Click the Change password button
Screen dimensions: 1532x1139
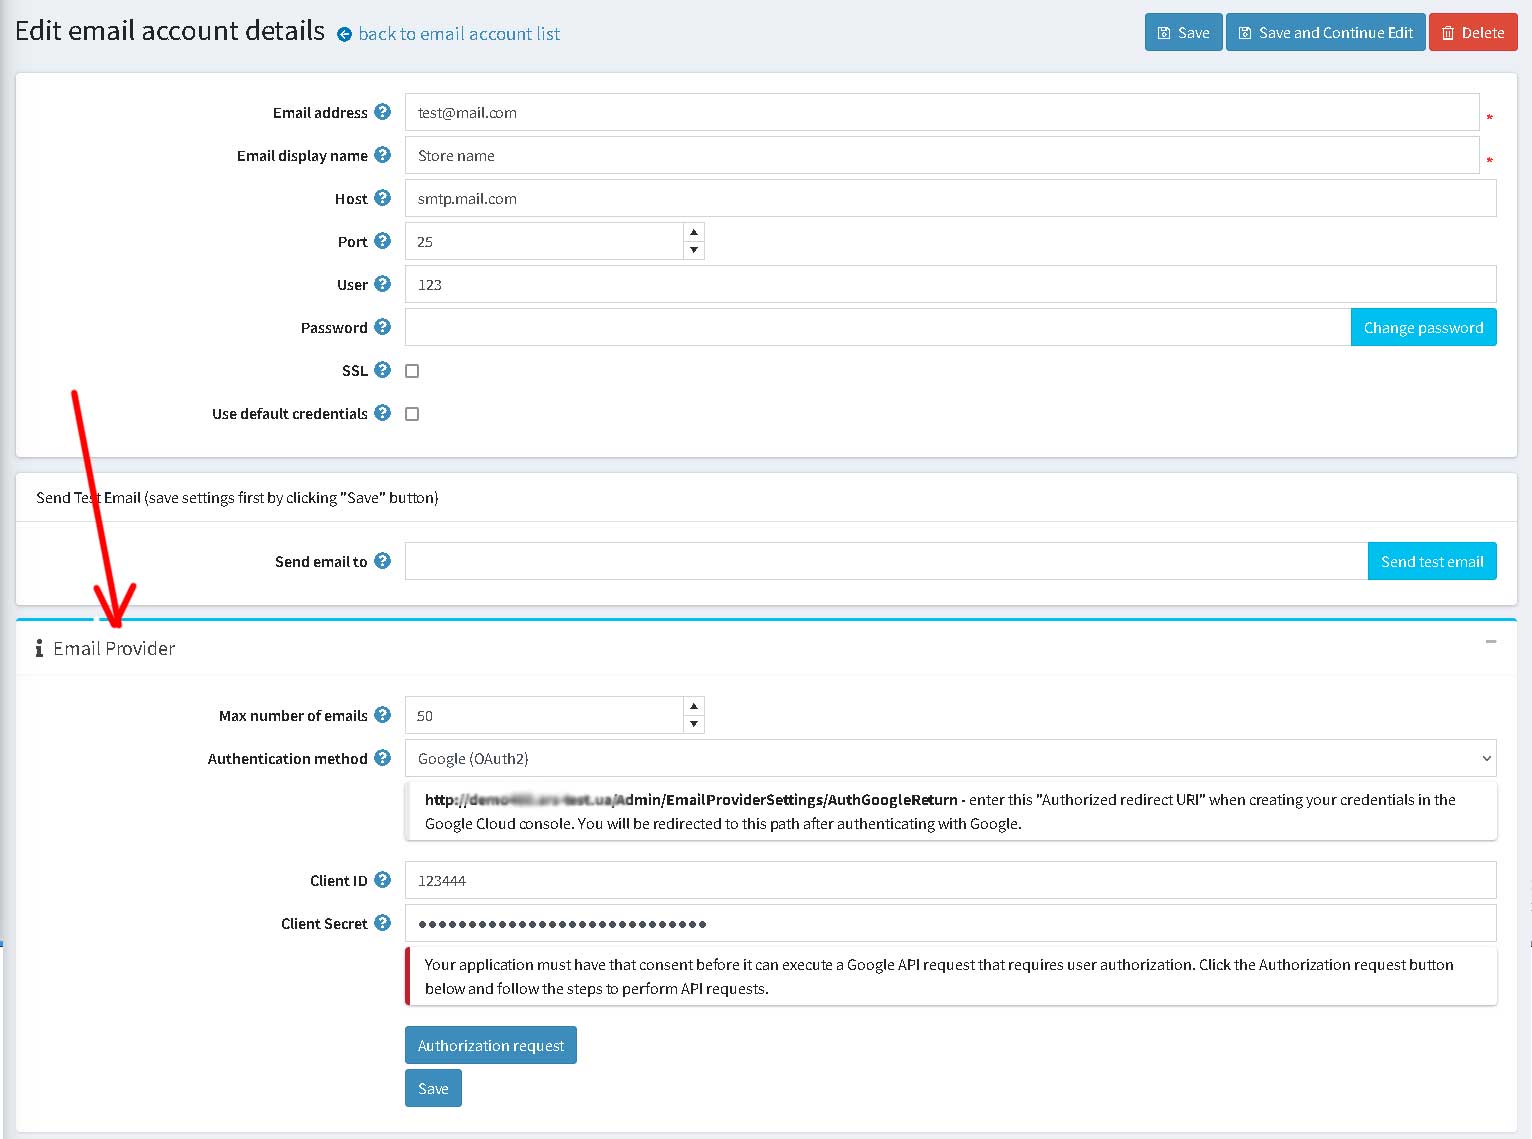(x=1423, y=327)
